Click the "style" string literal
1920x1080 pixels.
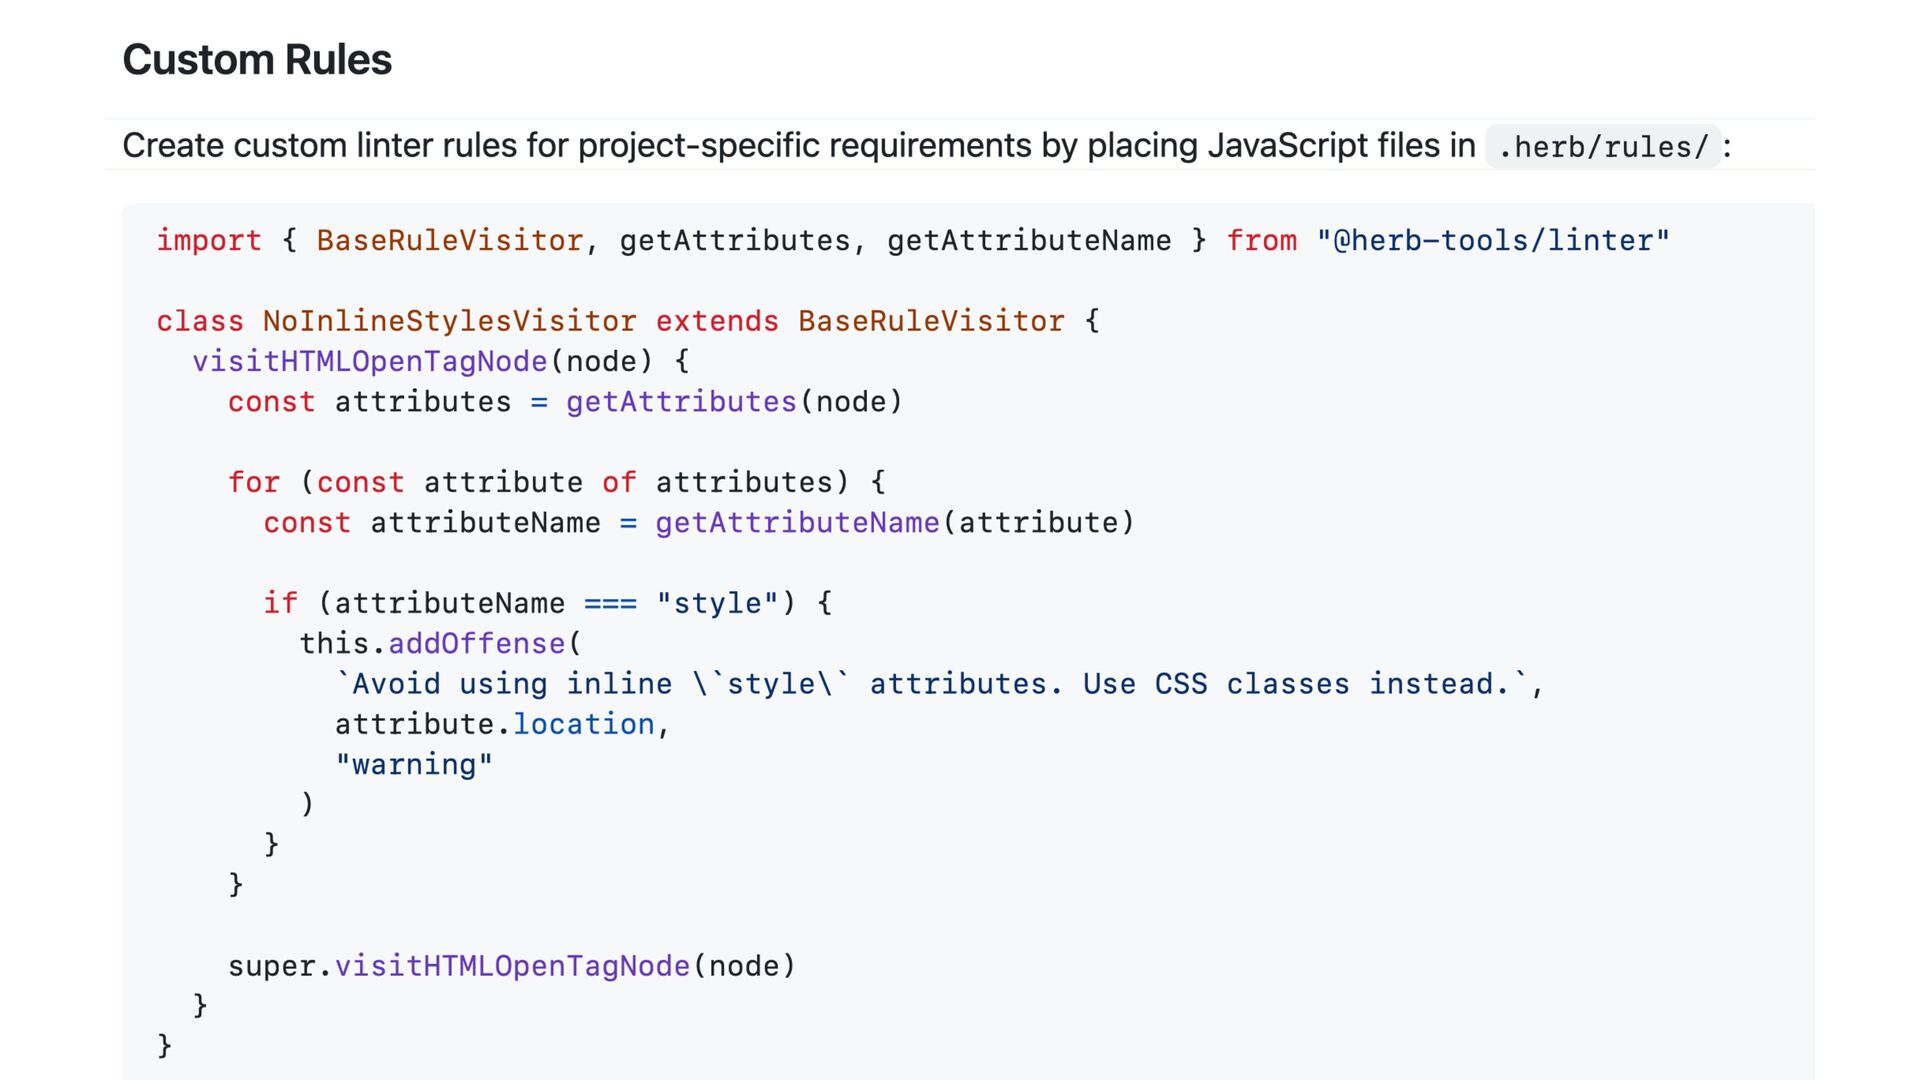716,603
